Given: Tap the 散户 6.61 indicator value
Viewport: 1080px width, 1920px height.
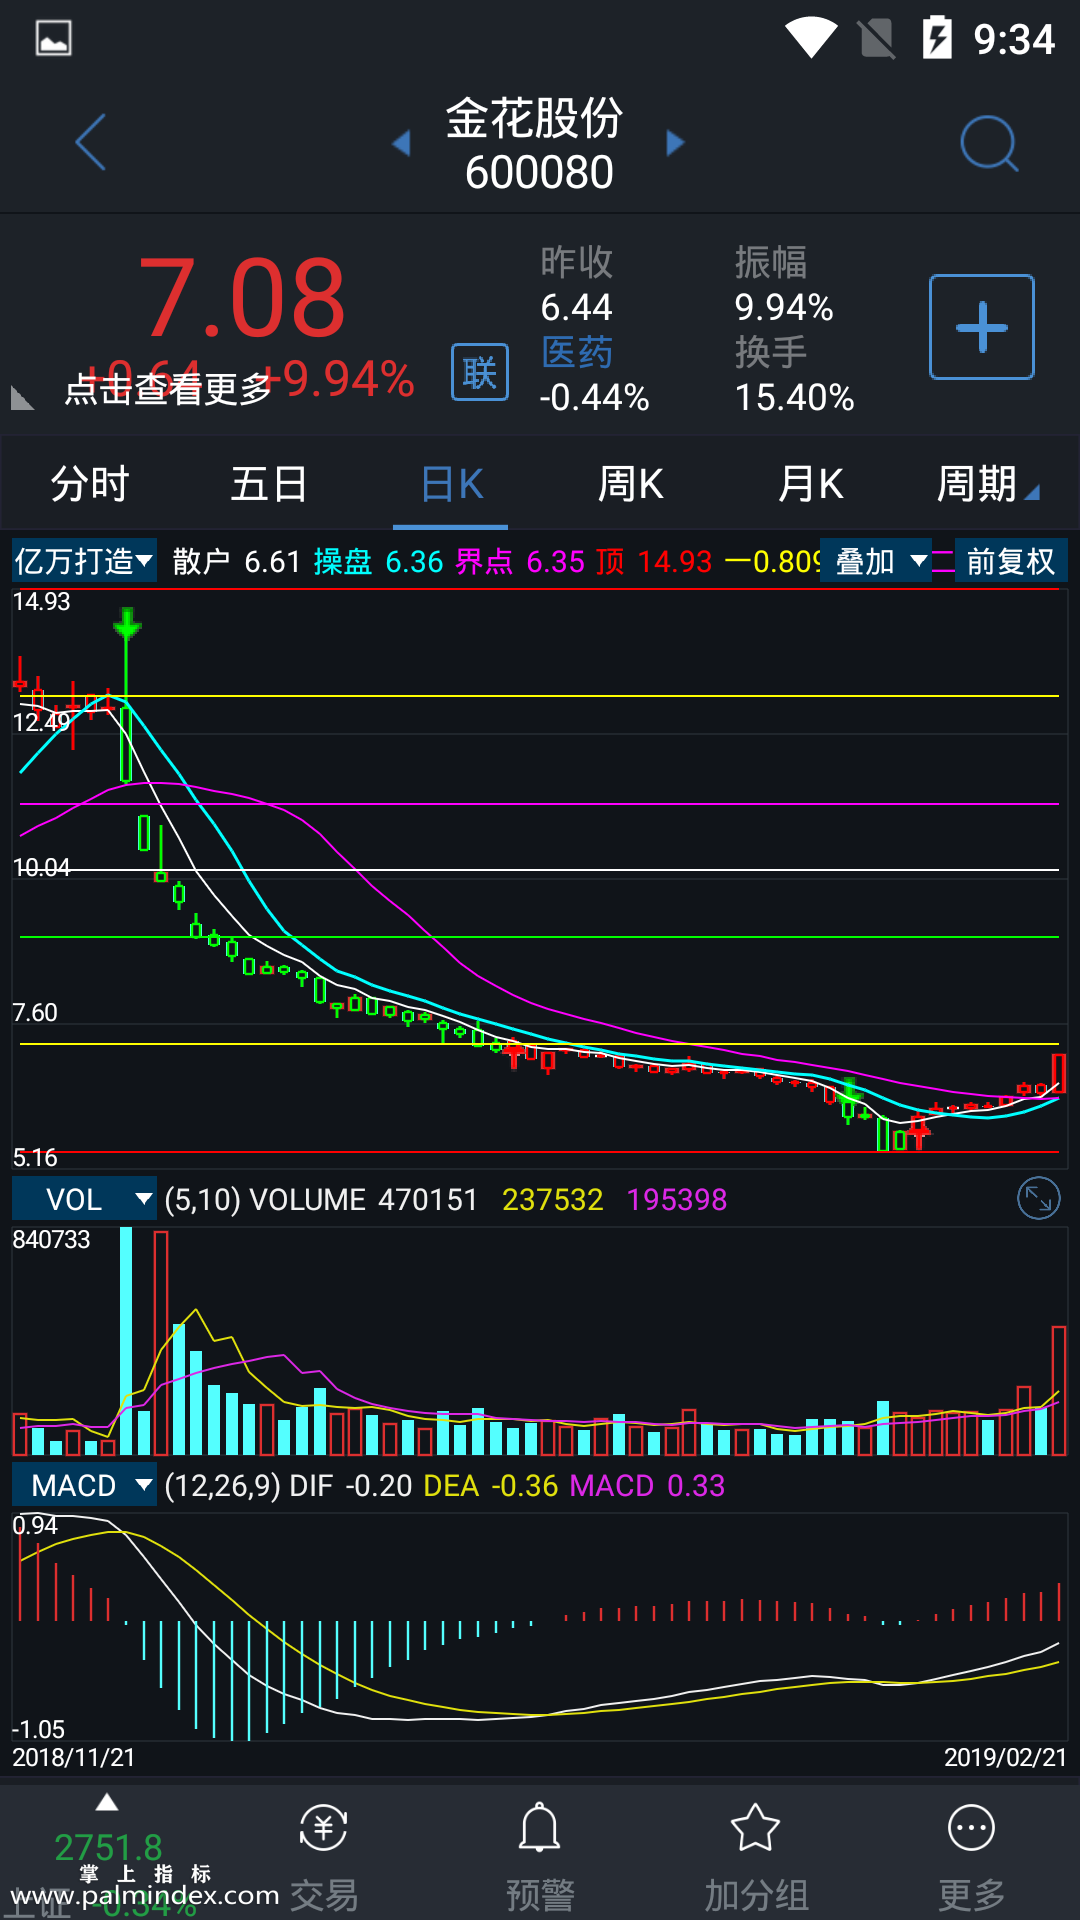Looking at the screenshot, I should tap(236, 562).
